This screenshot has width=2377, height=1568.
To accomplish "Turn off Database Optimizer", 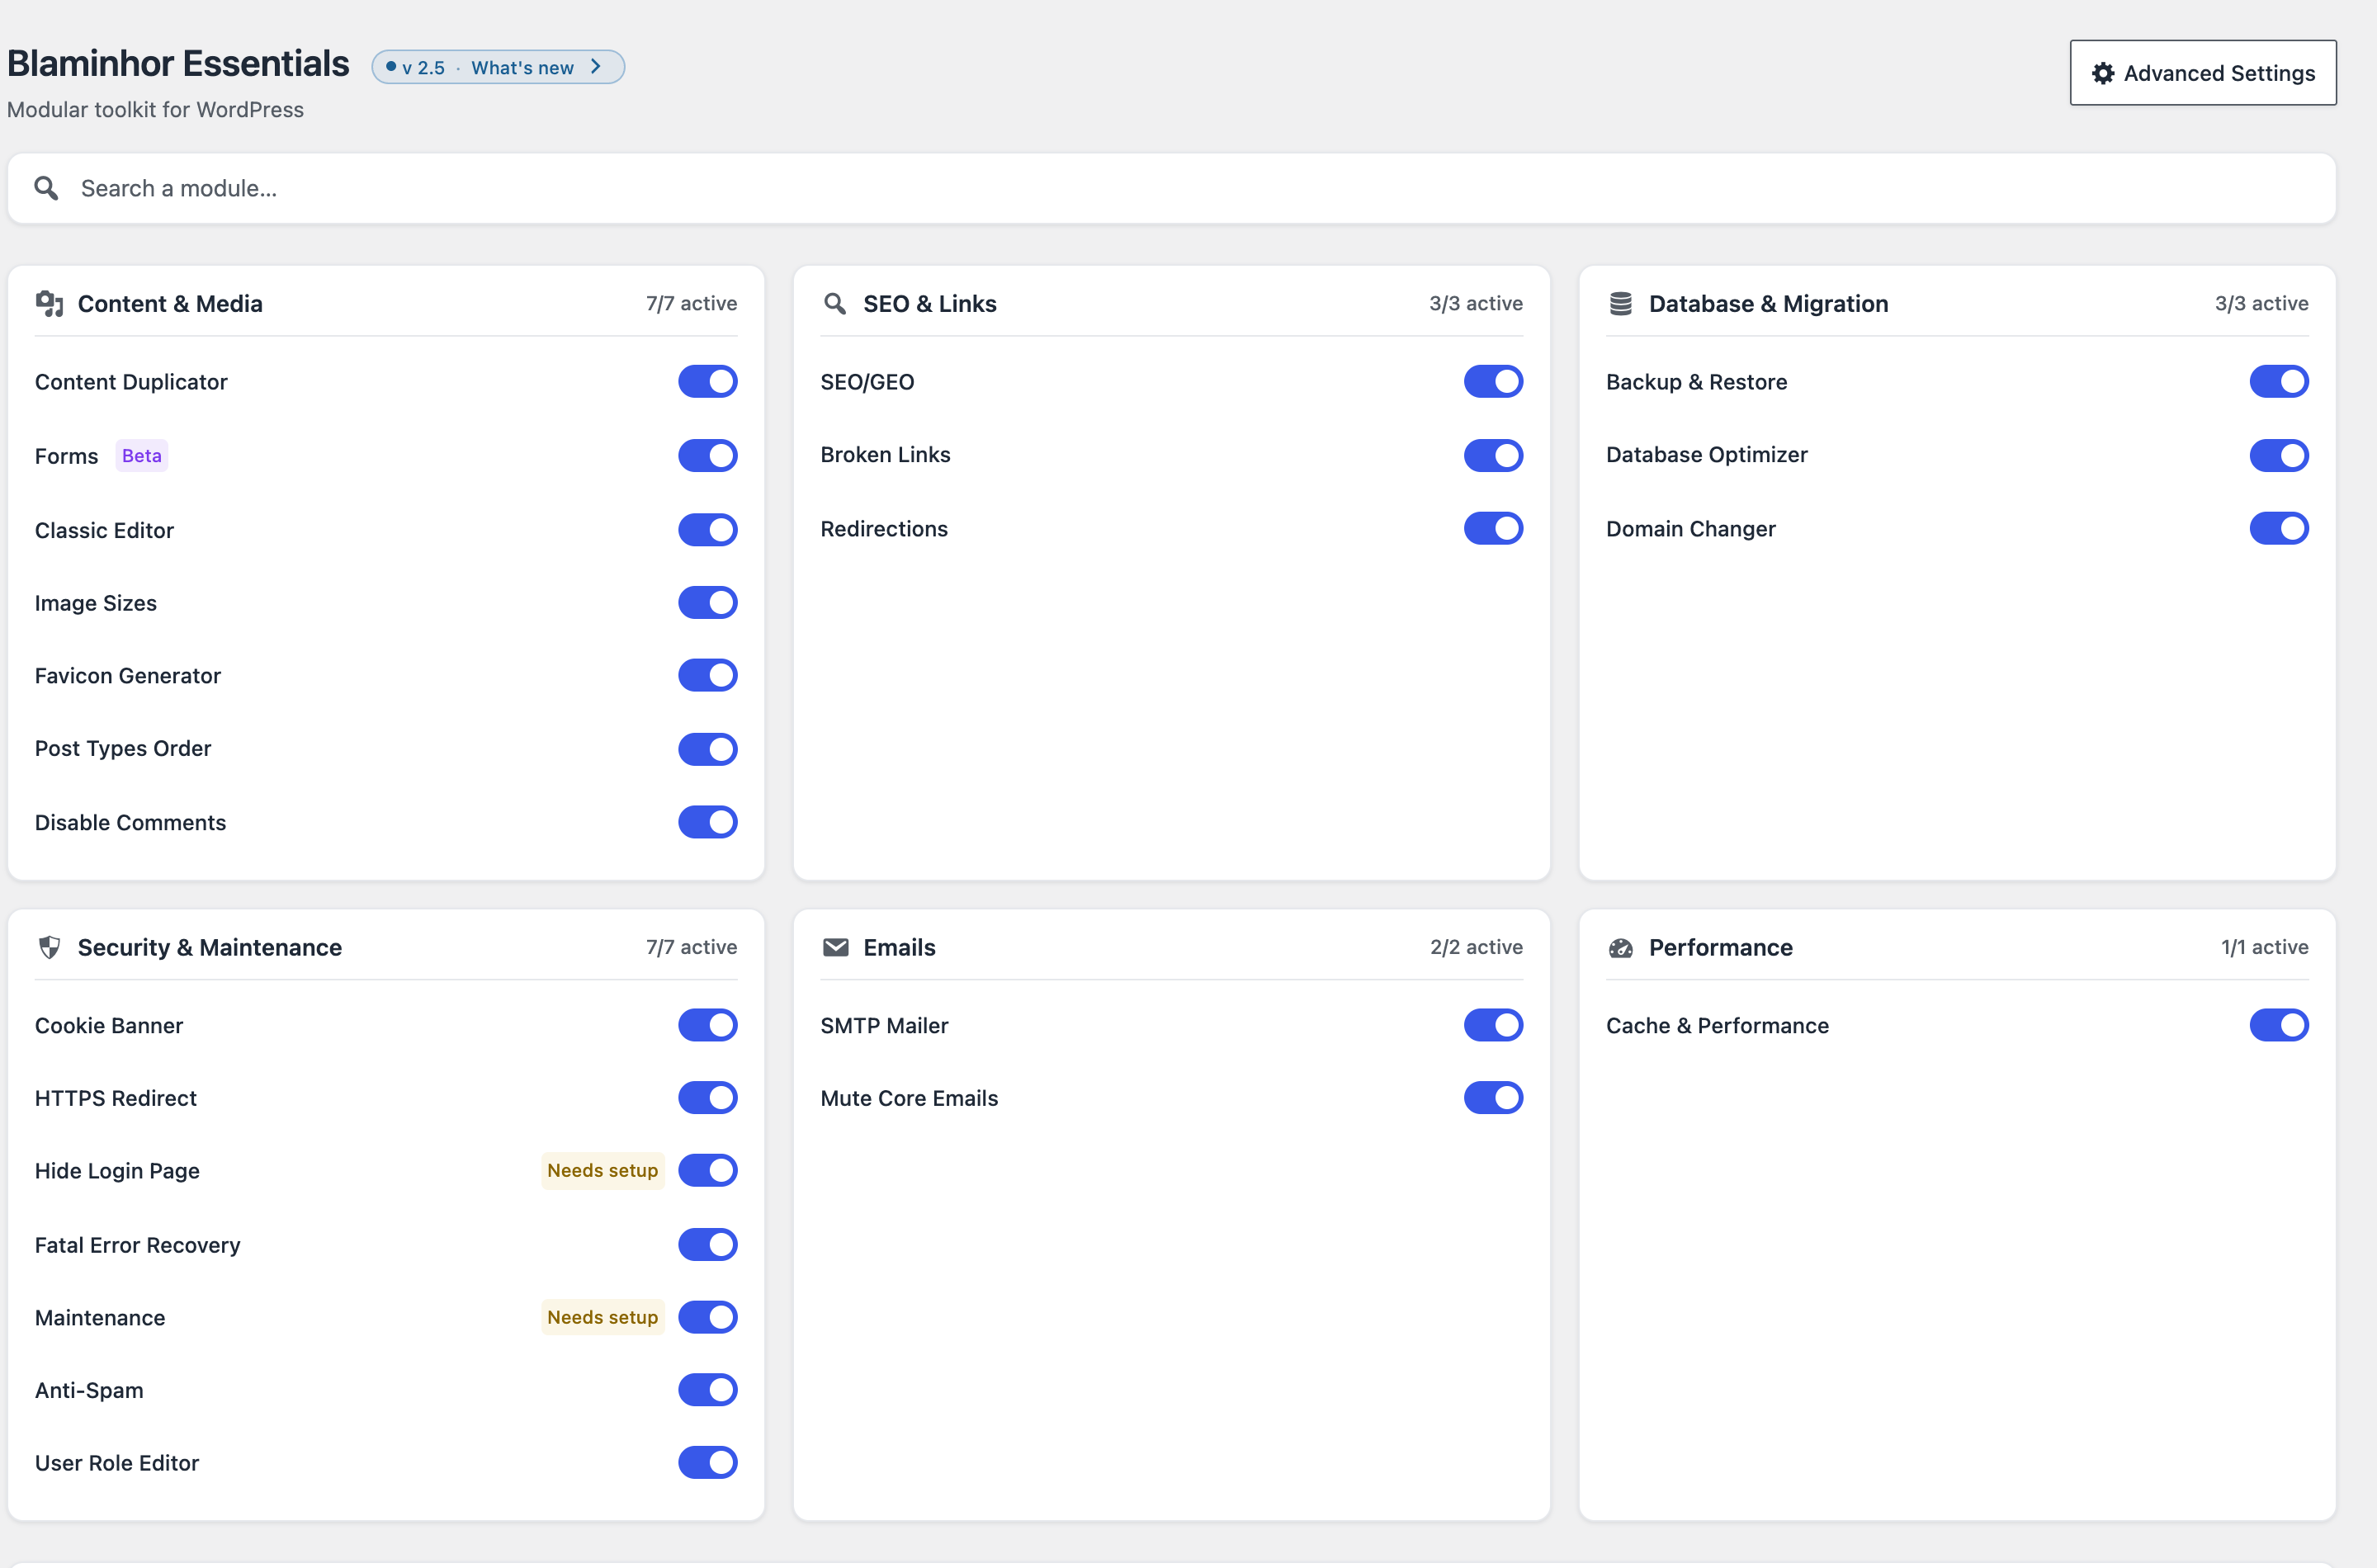I will (2279, 455).
